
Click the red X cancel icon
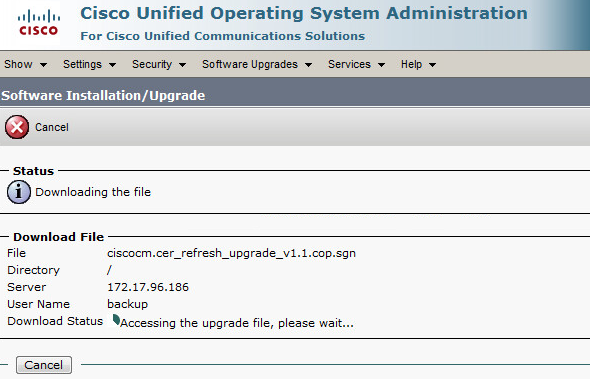point(17,127)
